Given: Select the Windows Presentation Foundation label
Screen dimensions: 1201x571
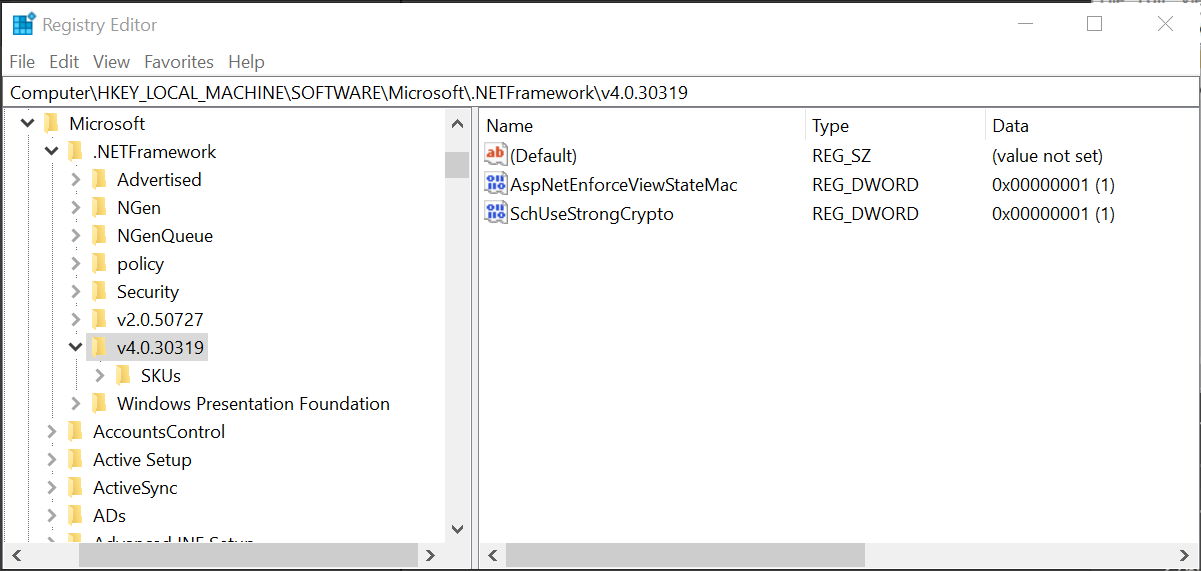Looking at the screenshot, I should click(x=254, y=404).
